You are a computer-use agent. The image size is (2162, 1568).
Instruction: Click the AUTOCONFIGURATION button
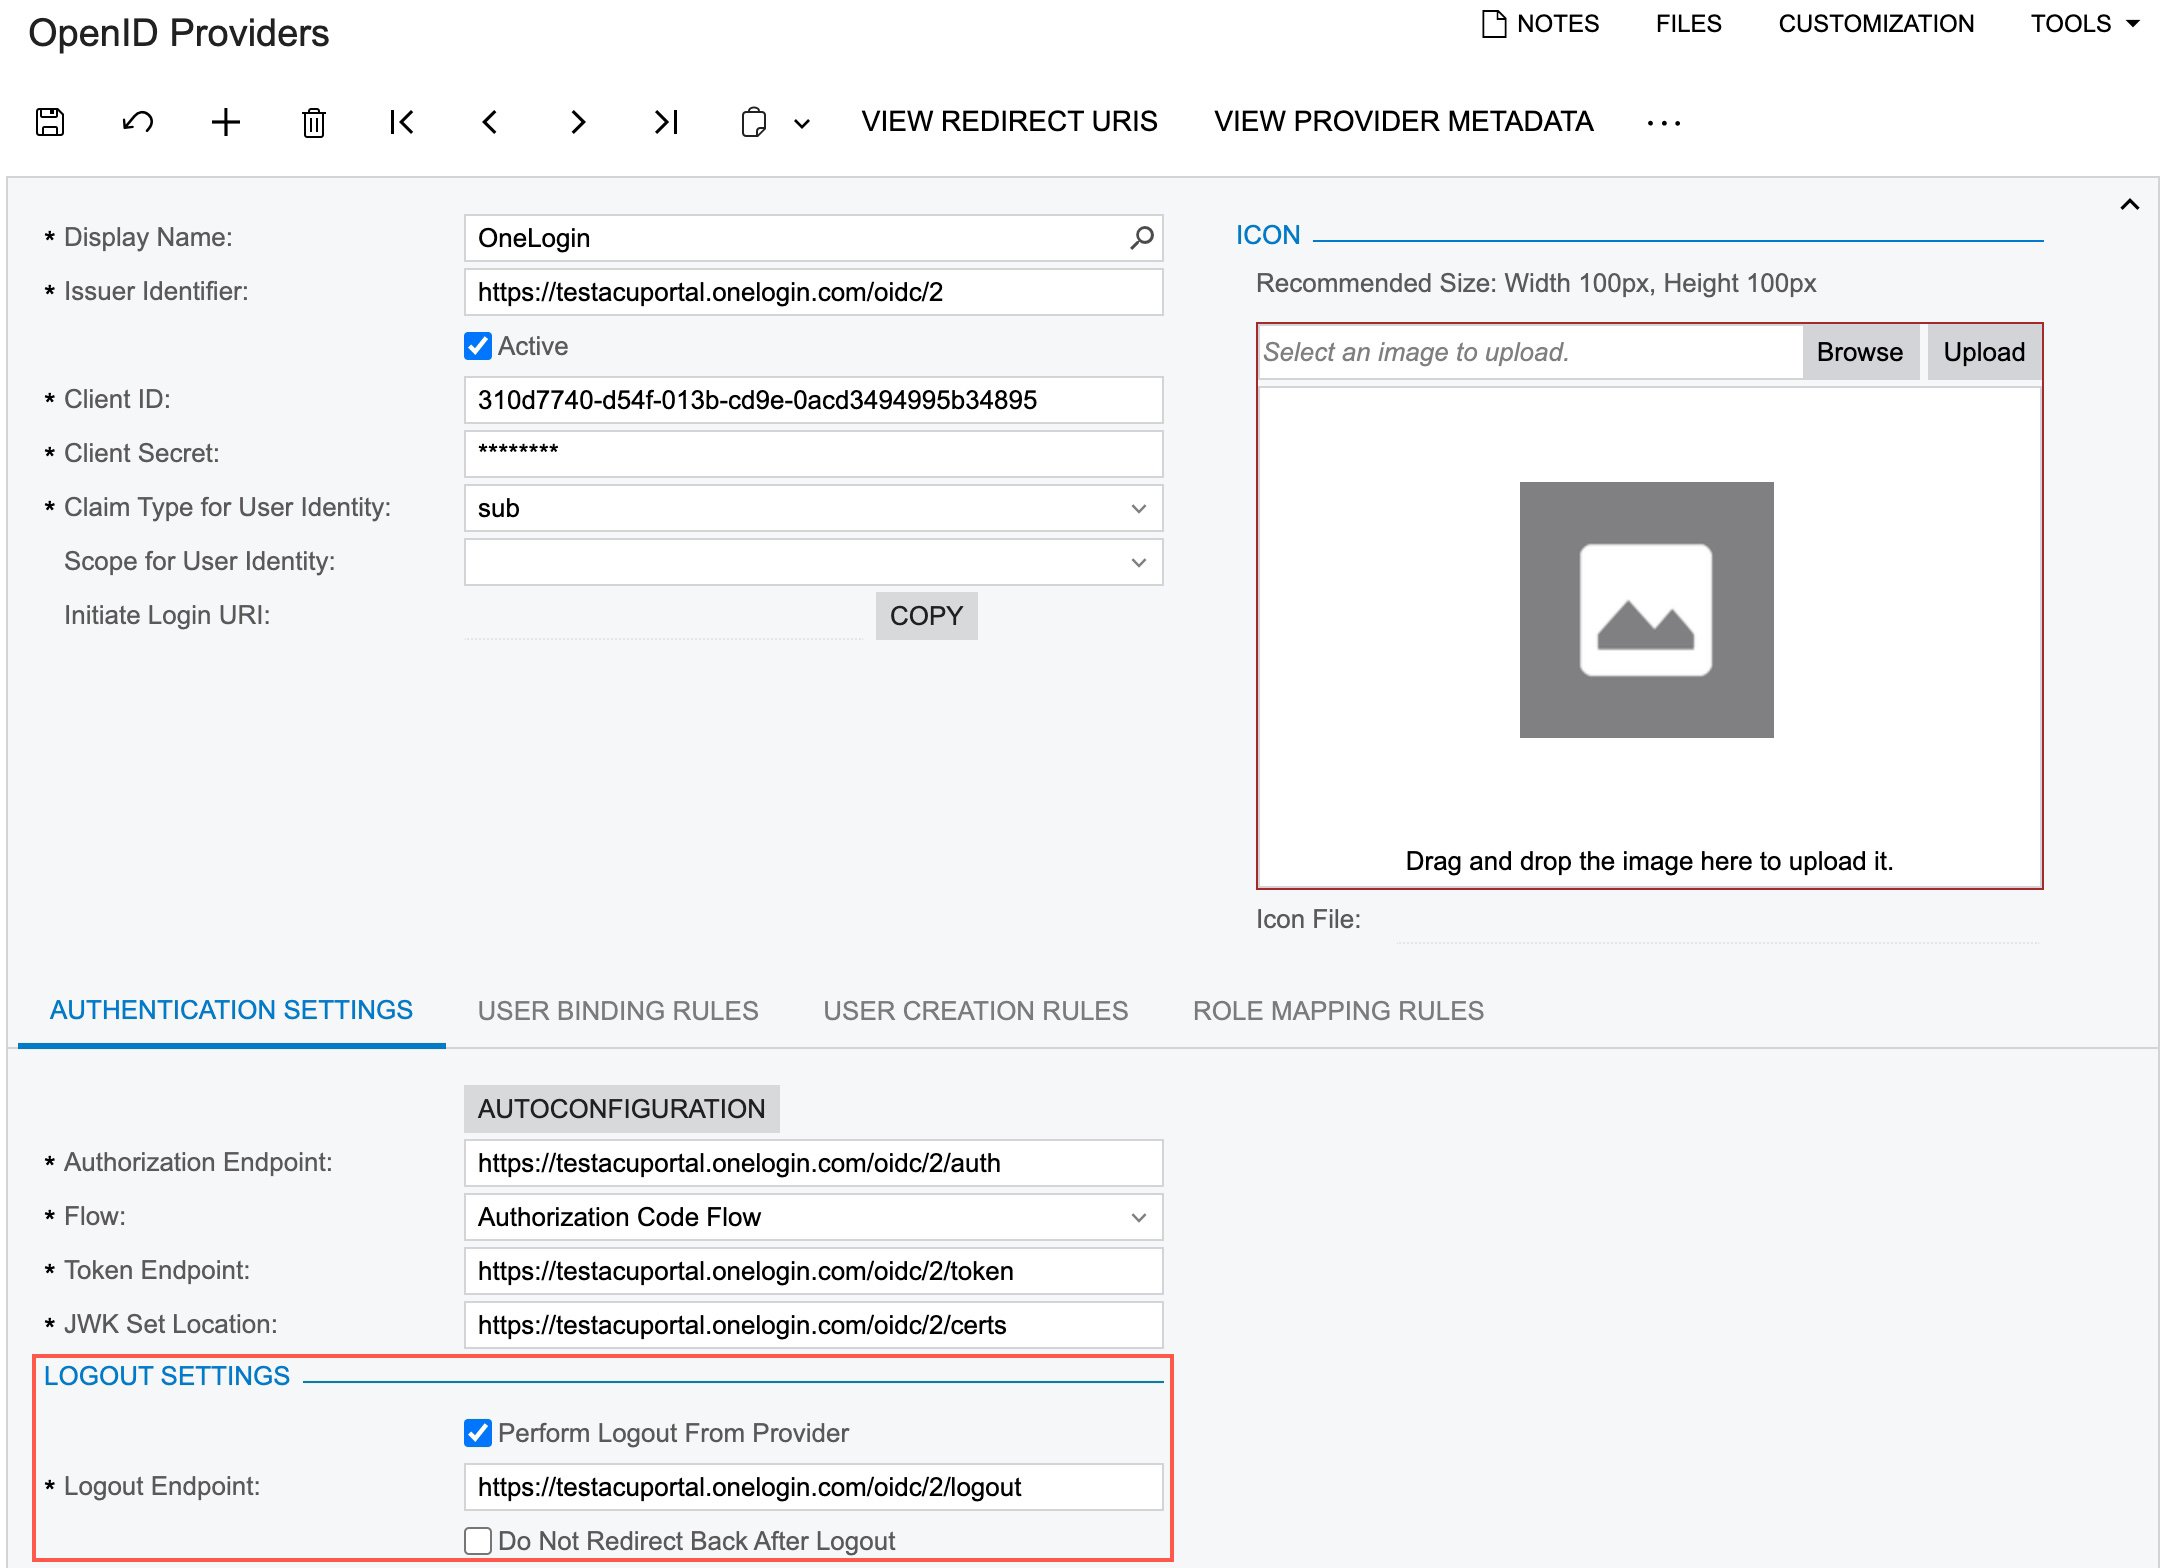point(621,1108)
